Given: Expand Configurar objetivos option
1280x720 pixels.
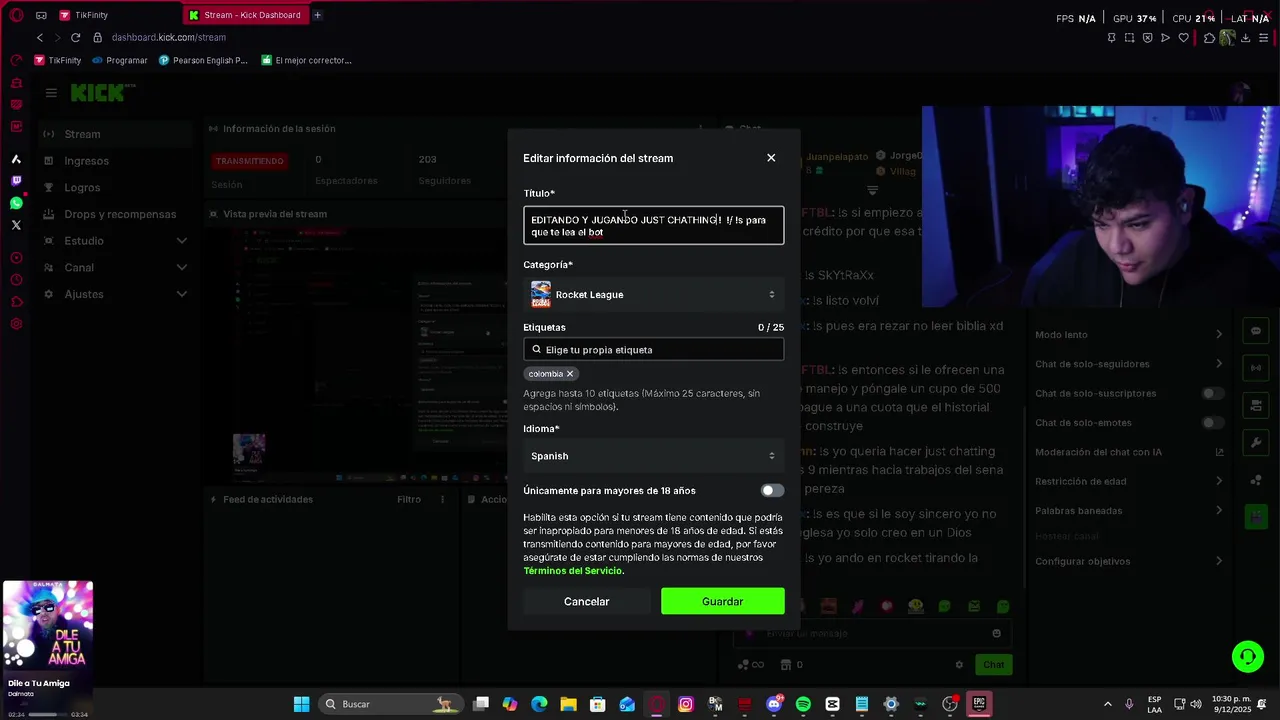Looking at the screenshot, I should coord(1128,562).
